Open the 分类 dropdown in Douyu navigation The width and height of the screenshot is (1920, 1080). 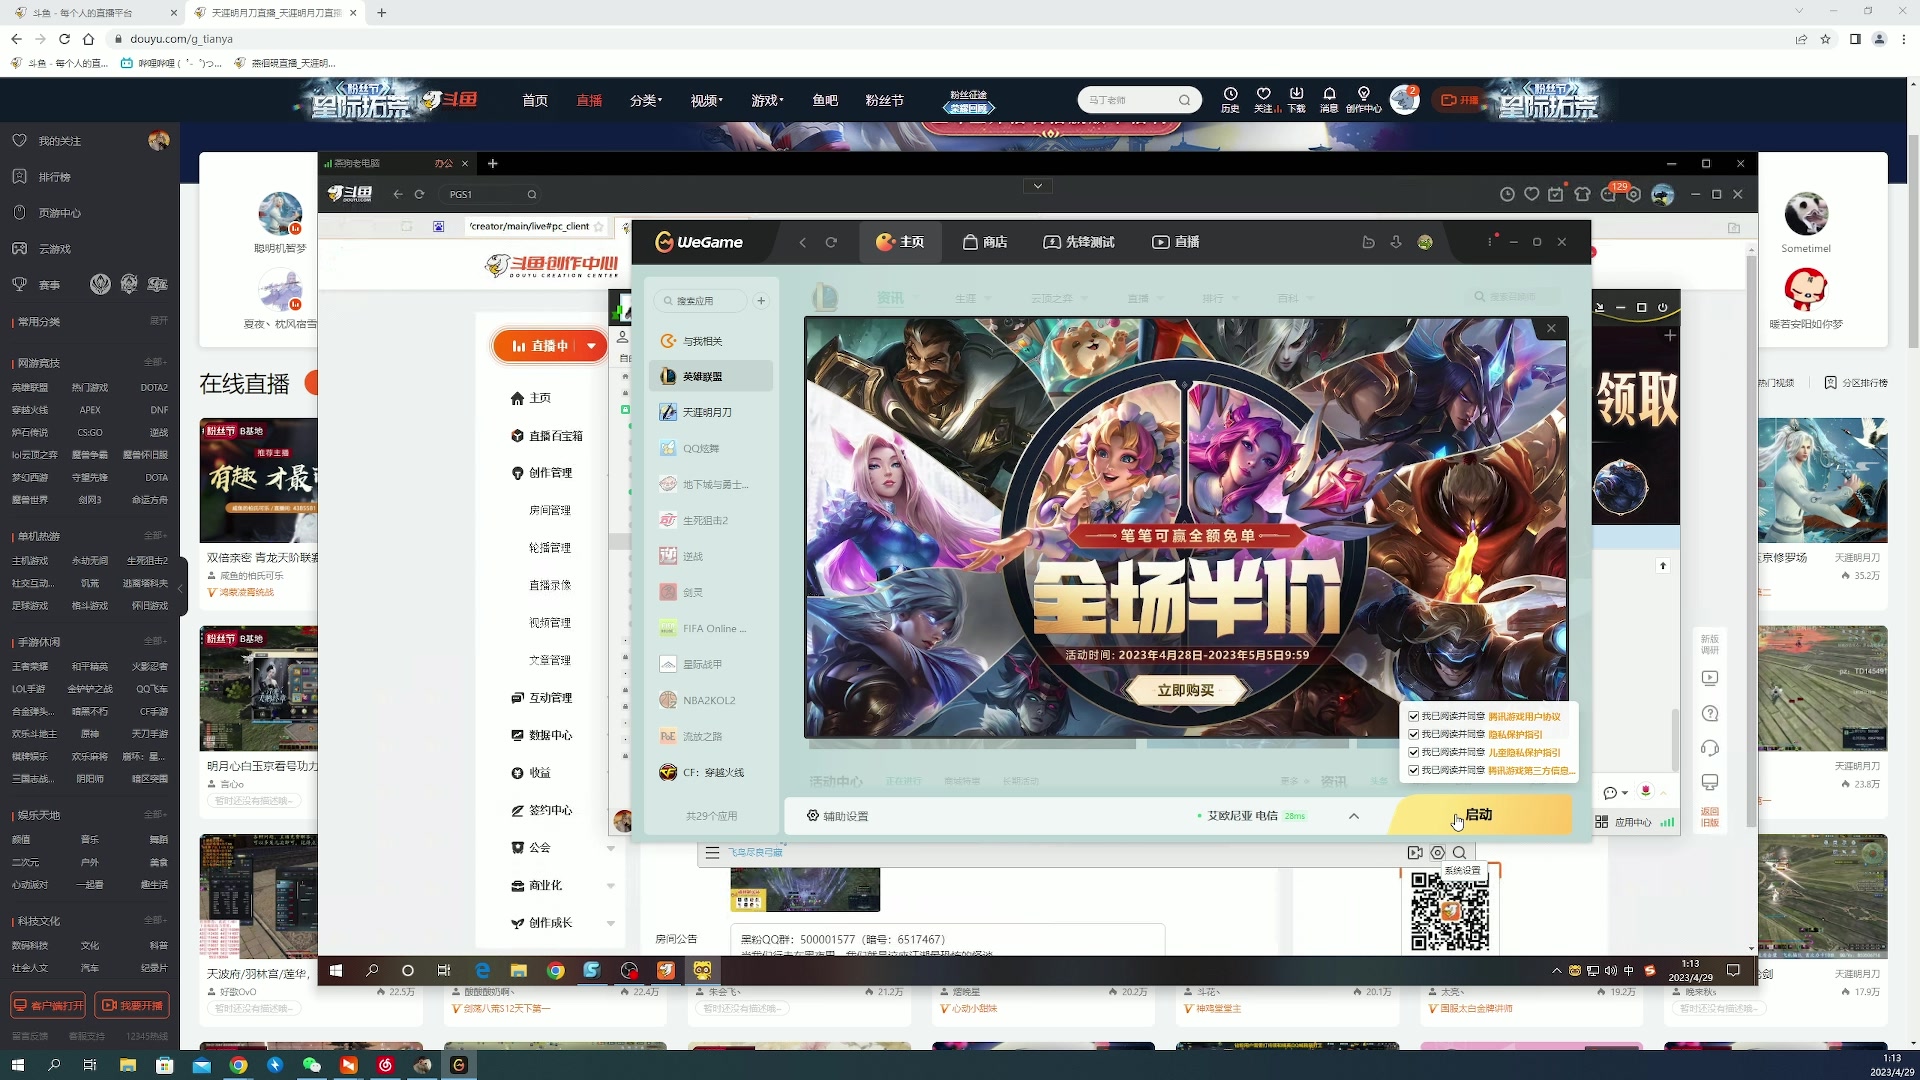(x=646, y=101)
